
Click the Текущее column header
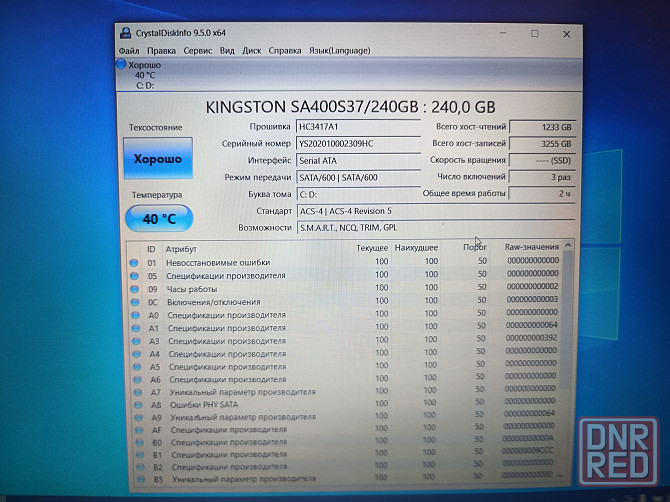(x=372, y=248)
